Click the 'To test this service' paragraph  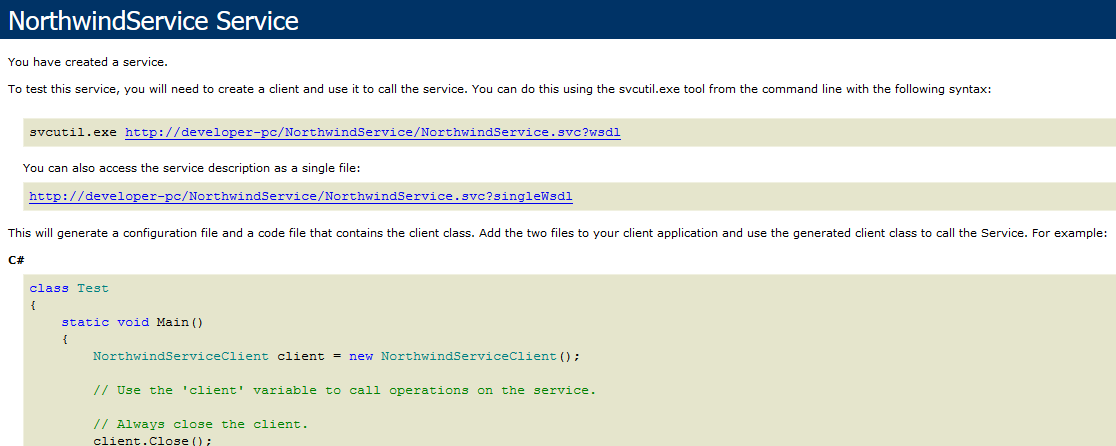pyautogui.click(x=499, y=89)
